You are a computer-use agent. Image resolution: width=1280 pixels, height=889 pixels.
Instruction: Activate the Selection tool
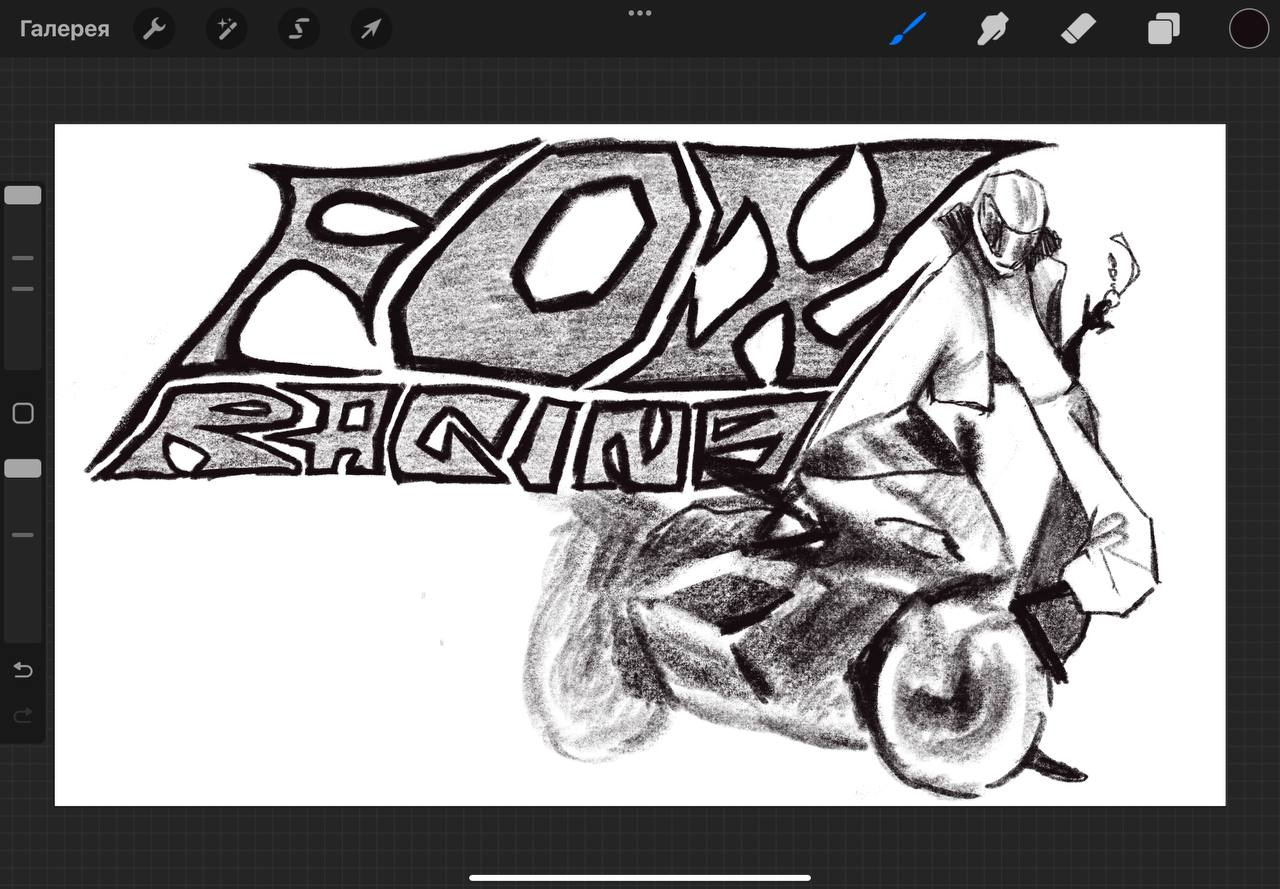[298, 29]
